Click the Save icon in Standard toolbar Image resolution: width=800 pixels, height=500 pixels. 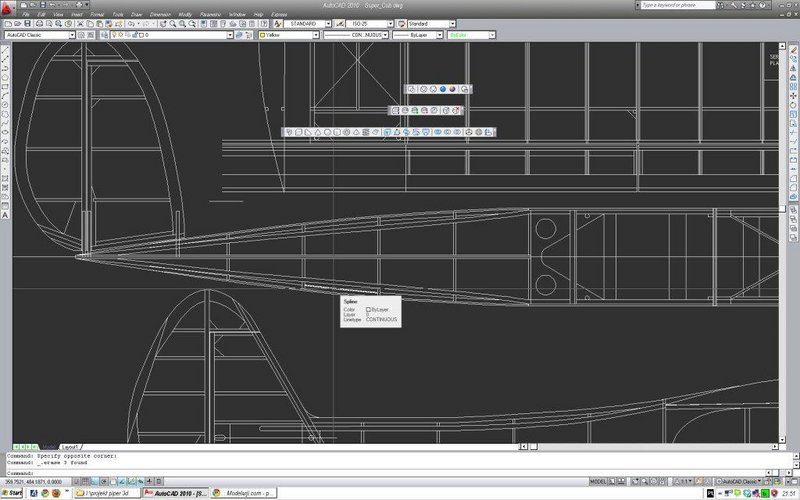coord(28,24)
